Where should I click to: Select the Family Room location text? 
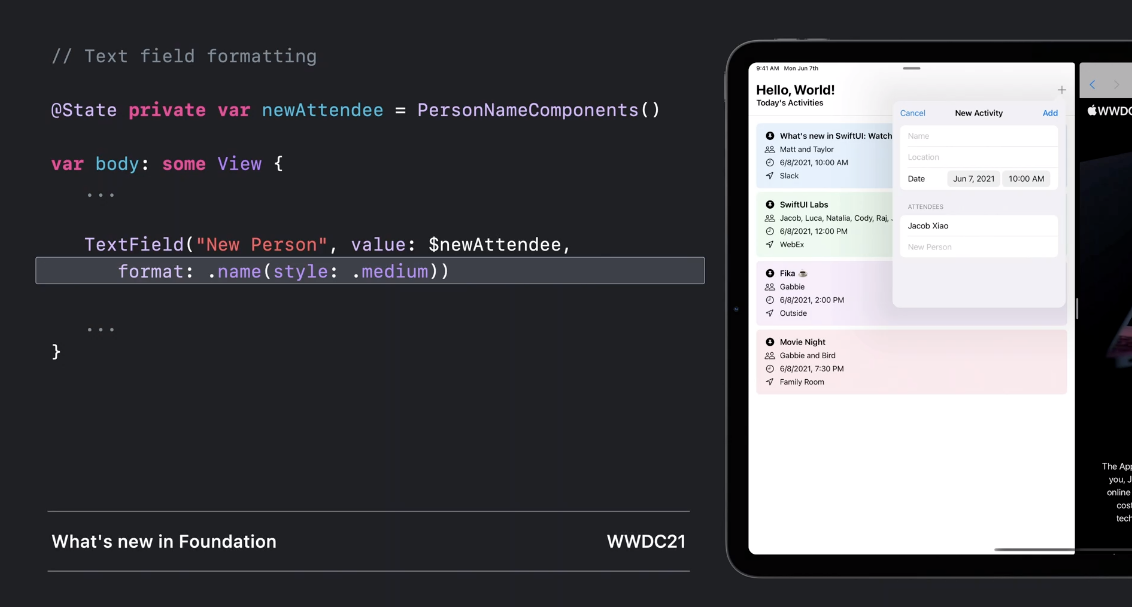pos(801,382)
